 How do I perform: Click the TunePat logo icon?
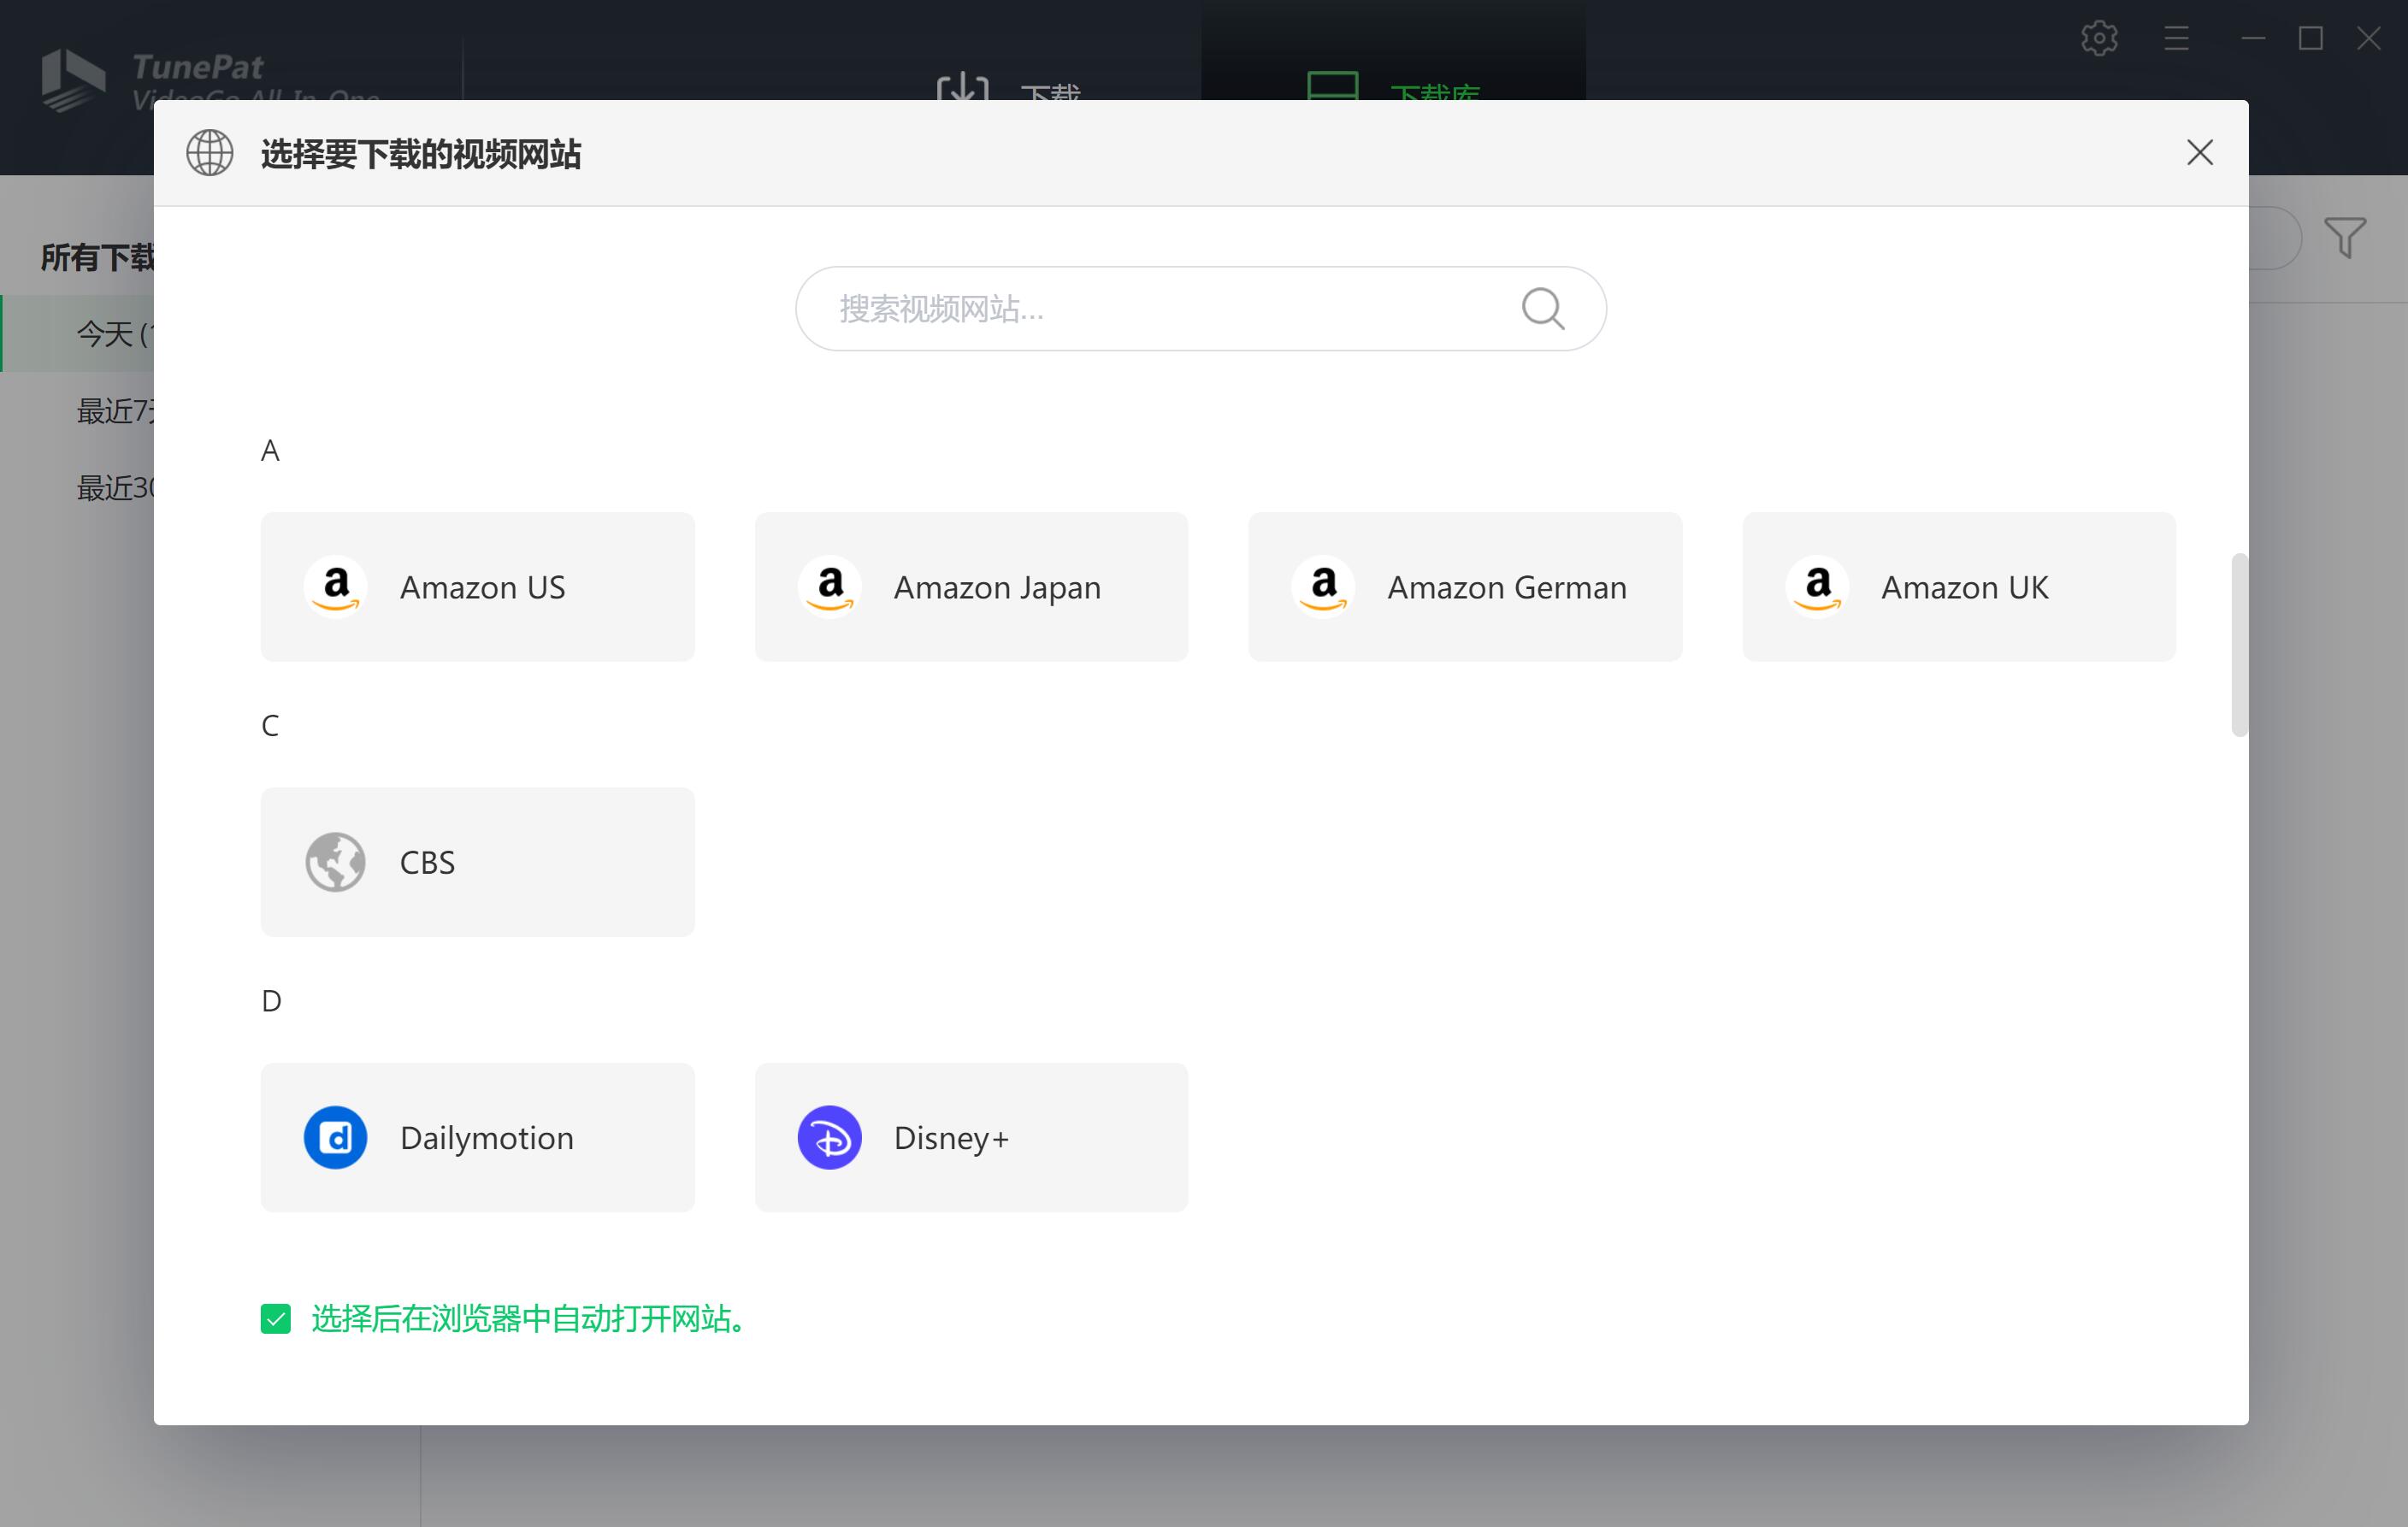click(72, 80)
